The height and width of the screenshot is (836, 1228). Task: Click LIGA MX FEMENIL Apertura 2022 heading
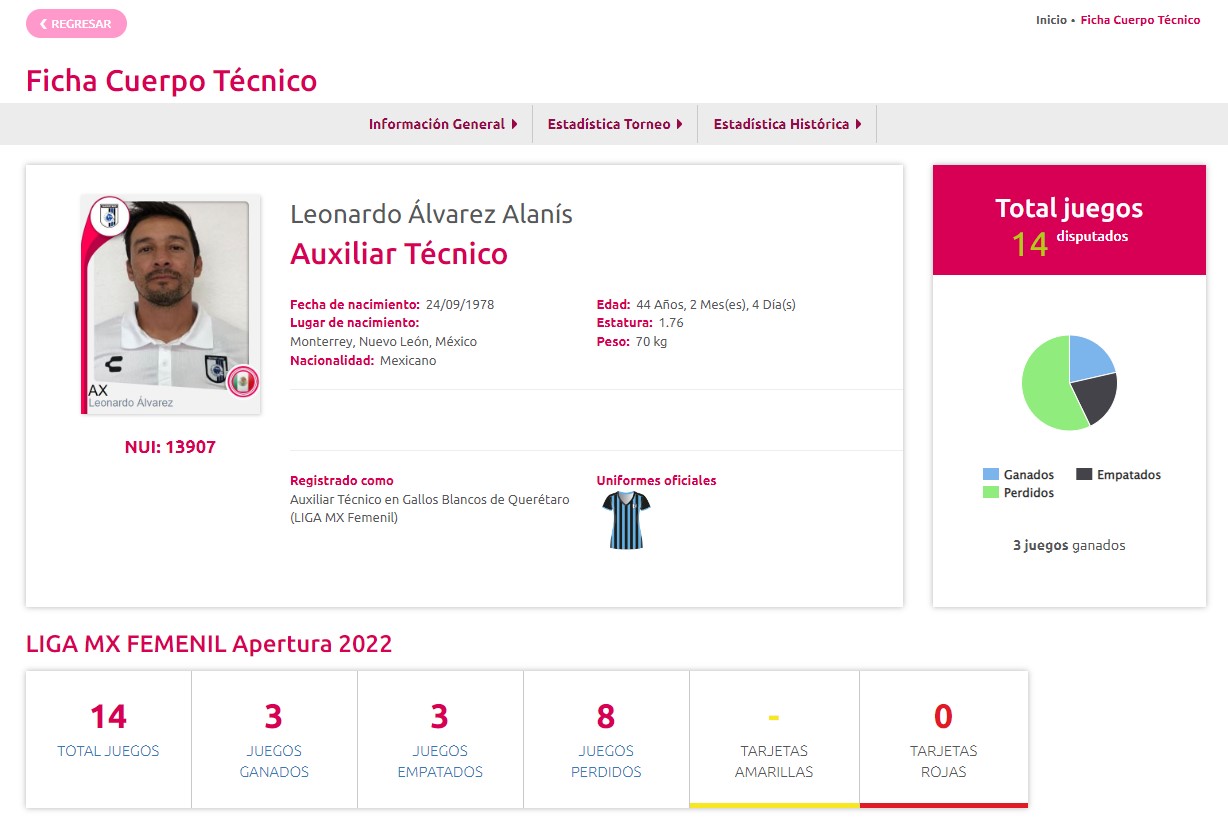pos(209,644)
